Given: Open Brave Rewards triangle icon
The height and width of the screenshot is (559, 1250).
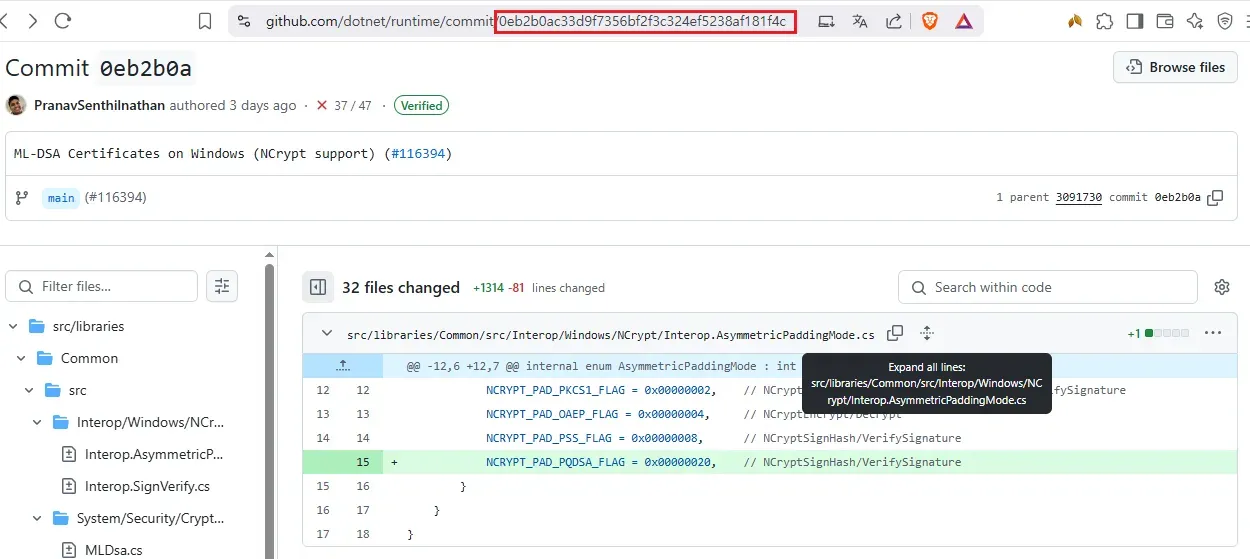Looking at the screenshot, I should pos(964,21).
